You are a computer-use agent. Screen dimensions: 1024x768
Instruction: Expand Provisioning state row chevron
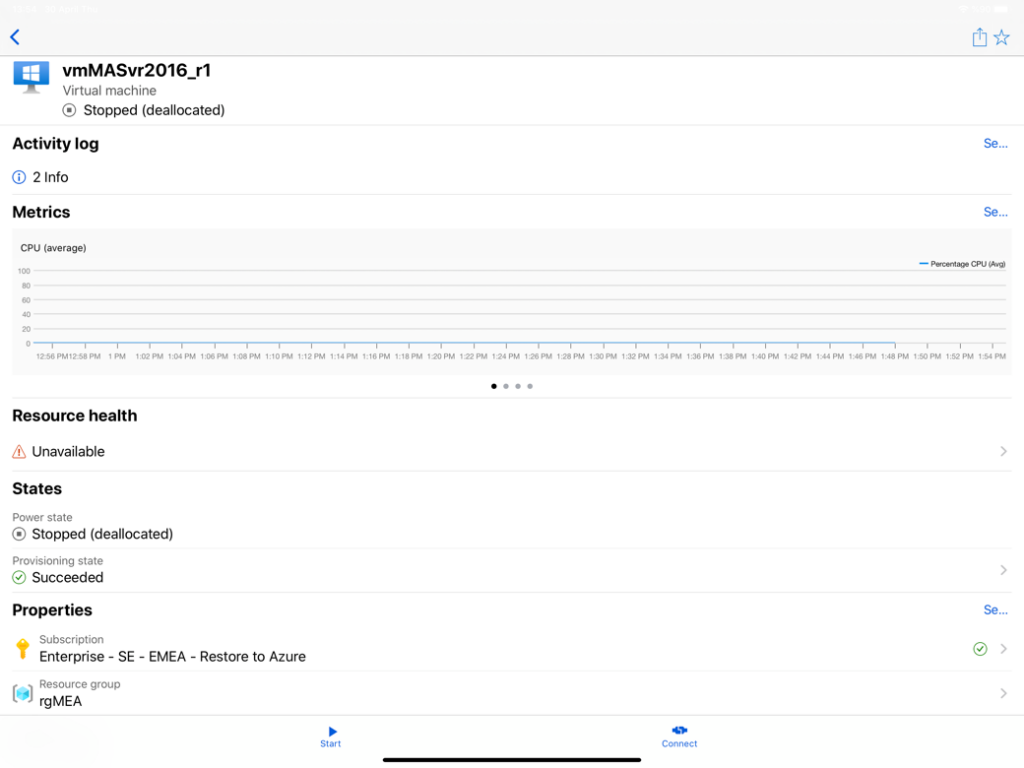1003,570
